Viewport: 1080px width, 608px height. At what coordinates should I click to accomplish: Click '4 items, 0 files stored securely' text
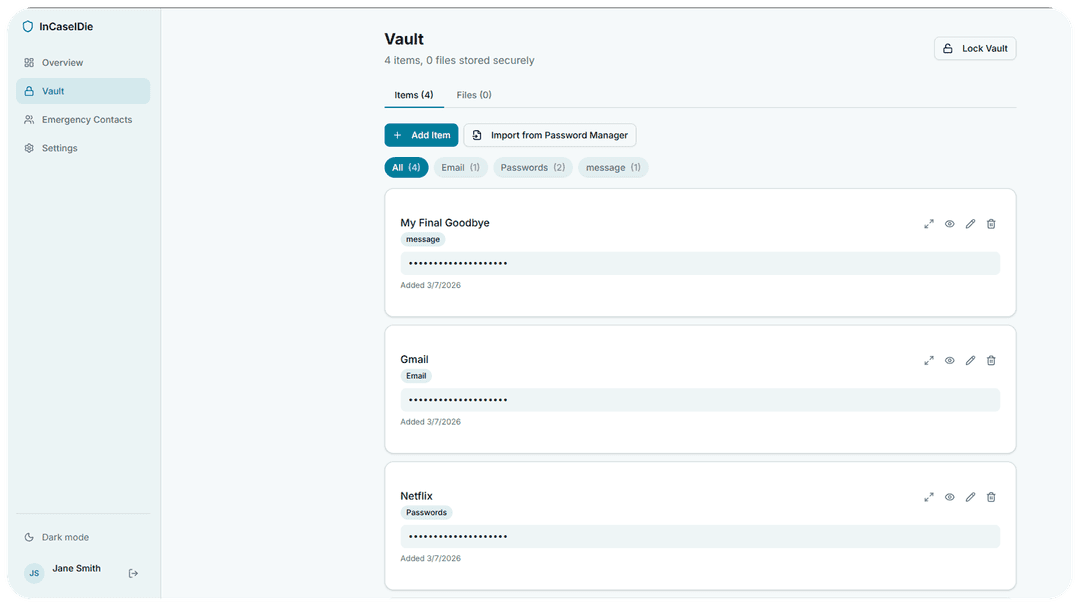(459, 61)
